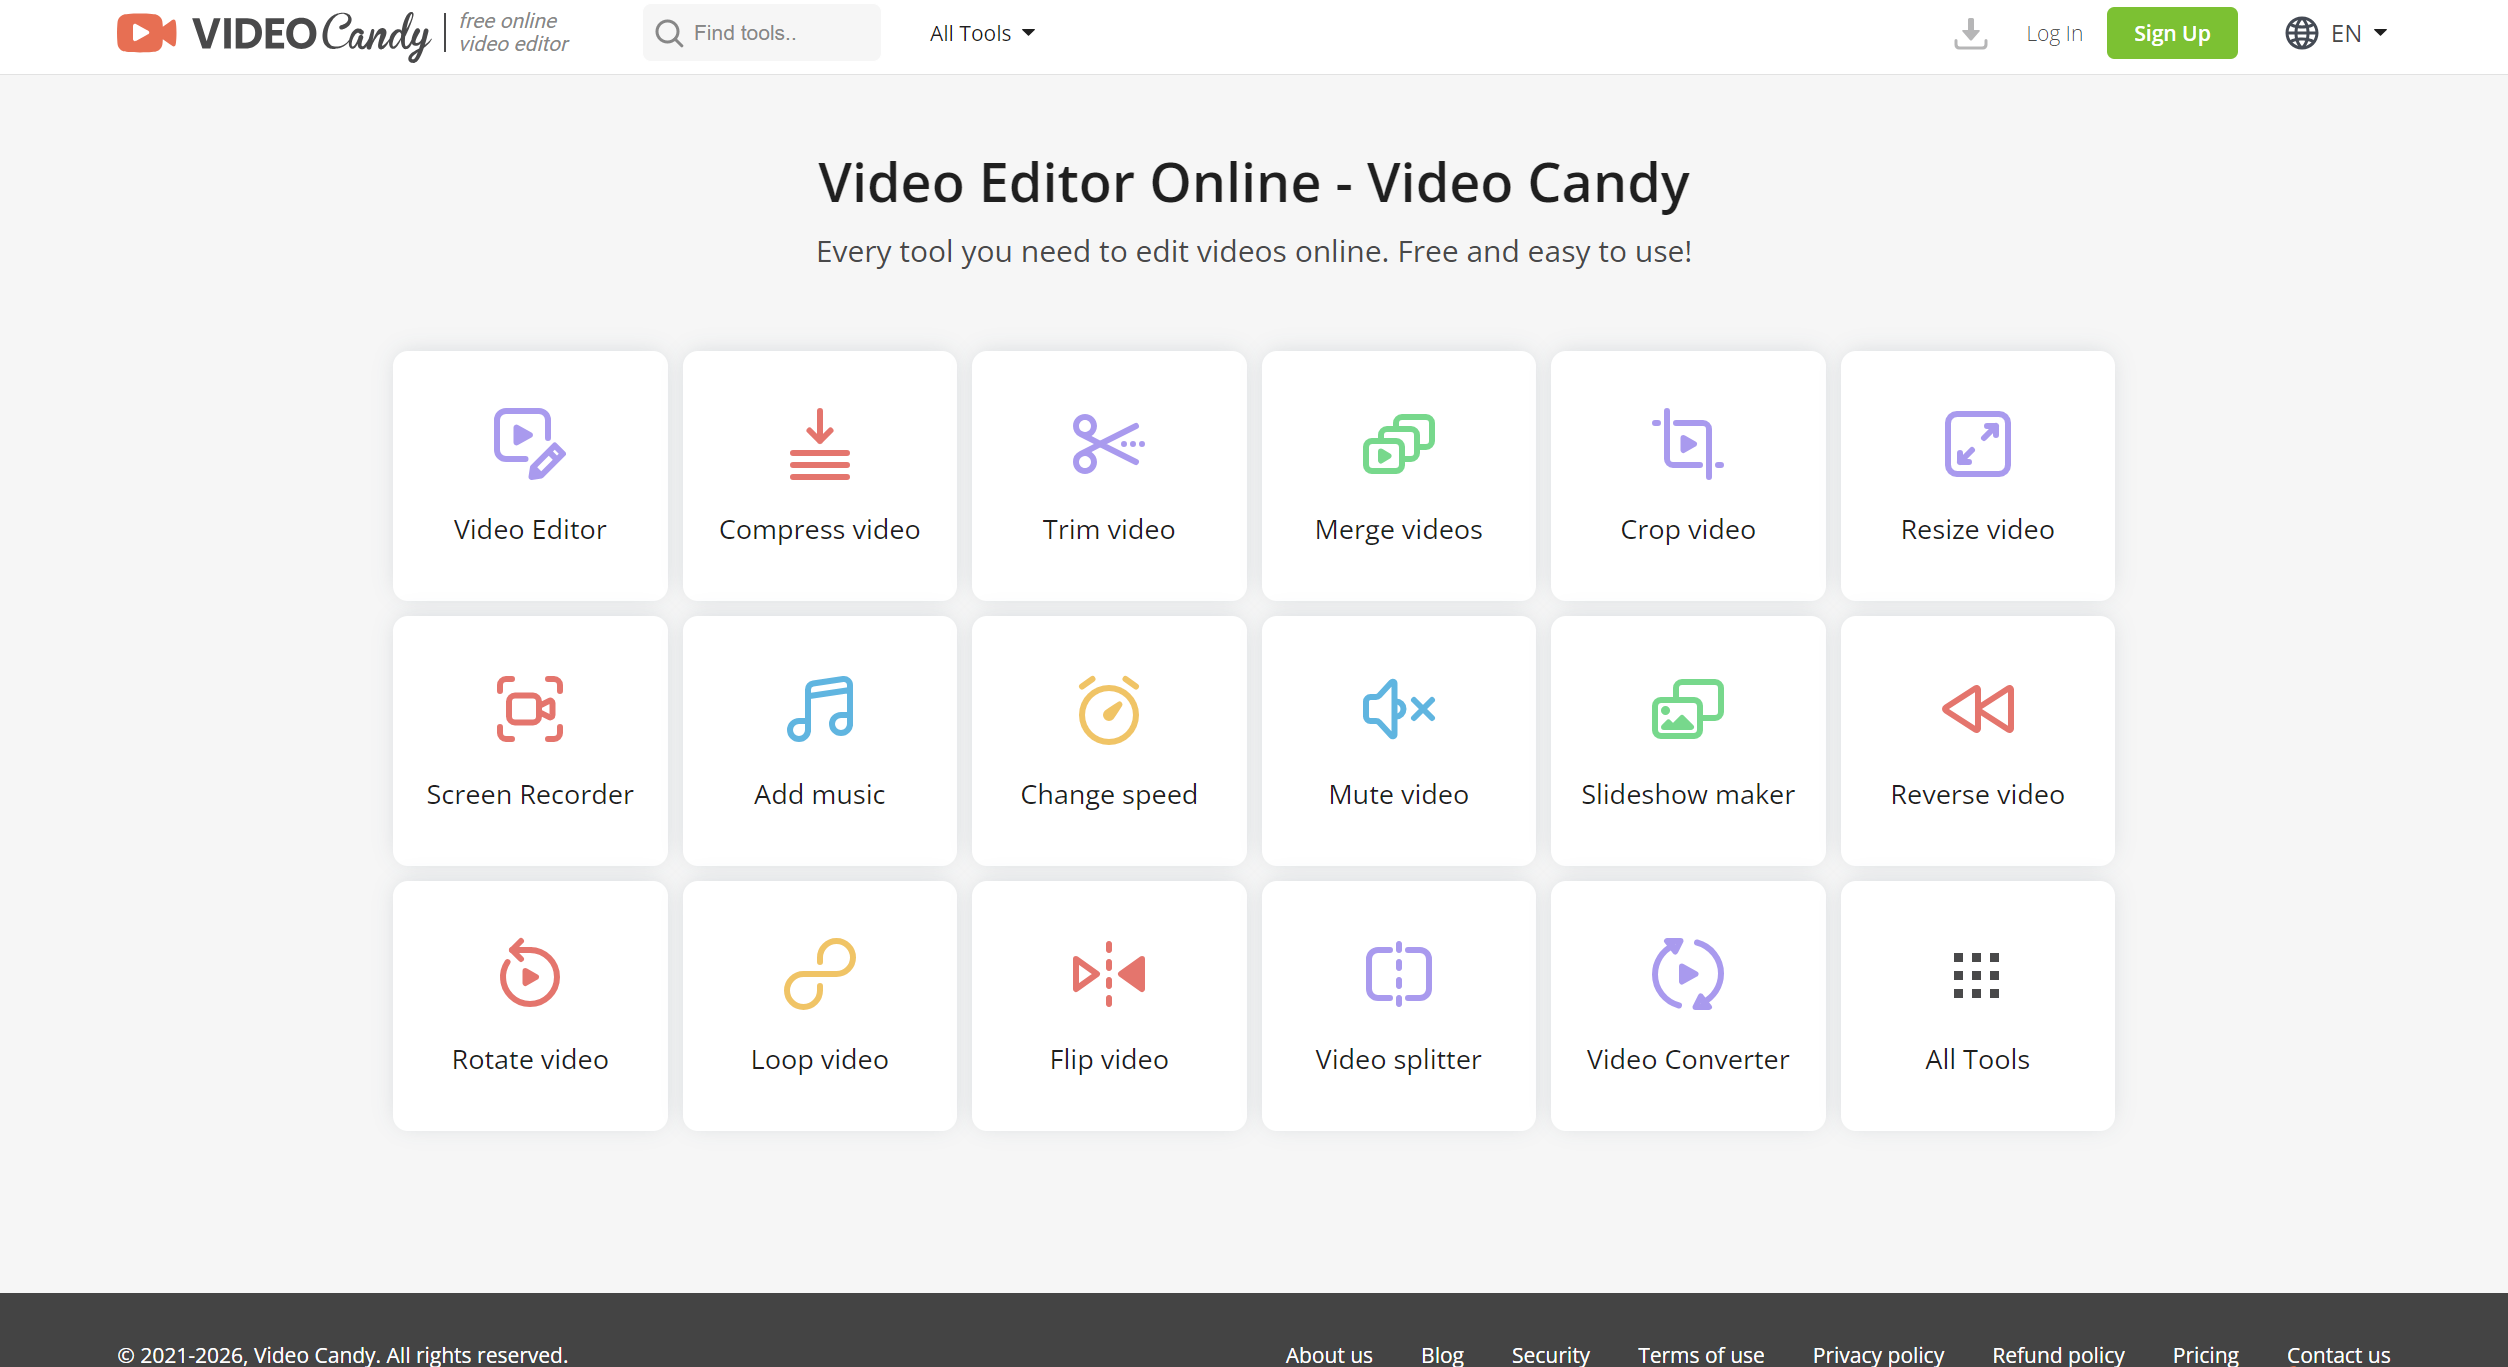
Task: Click the Log In link
Action: 2054,33
